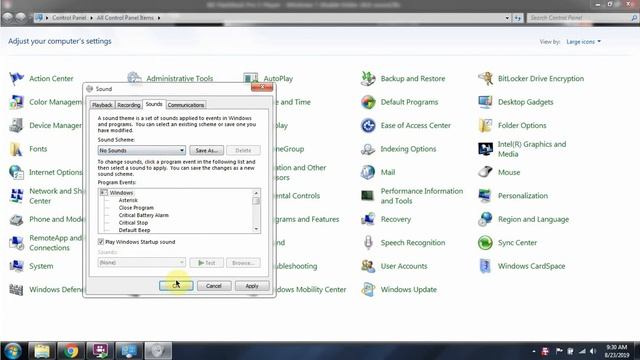Apply the sound settings
This screenshot has width=640, height=360.
[x=252, y=286]
